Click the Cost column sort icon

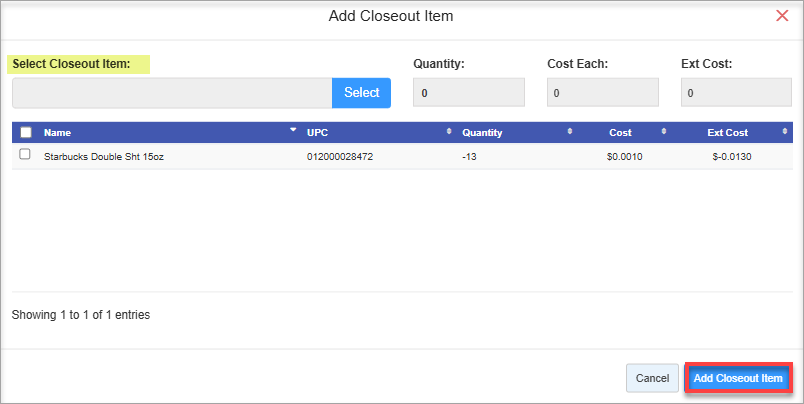(664, 132)
